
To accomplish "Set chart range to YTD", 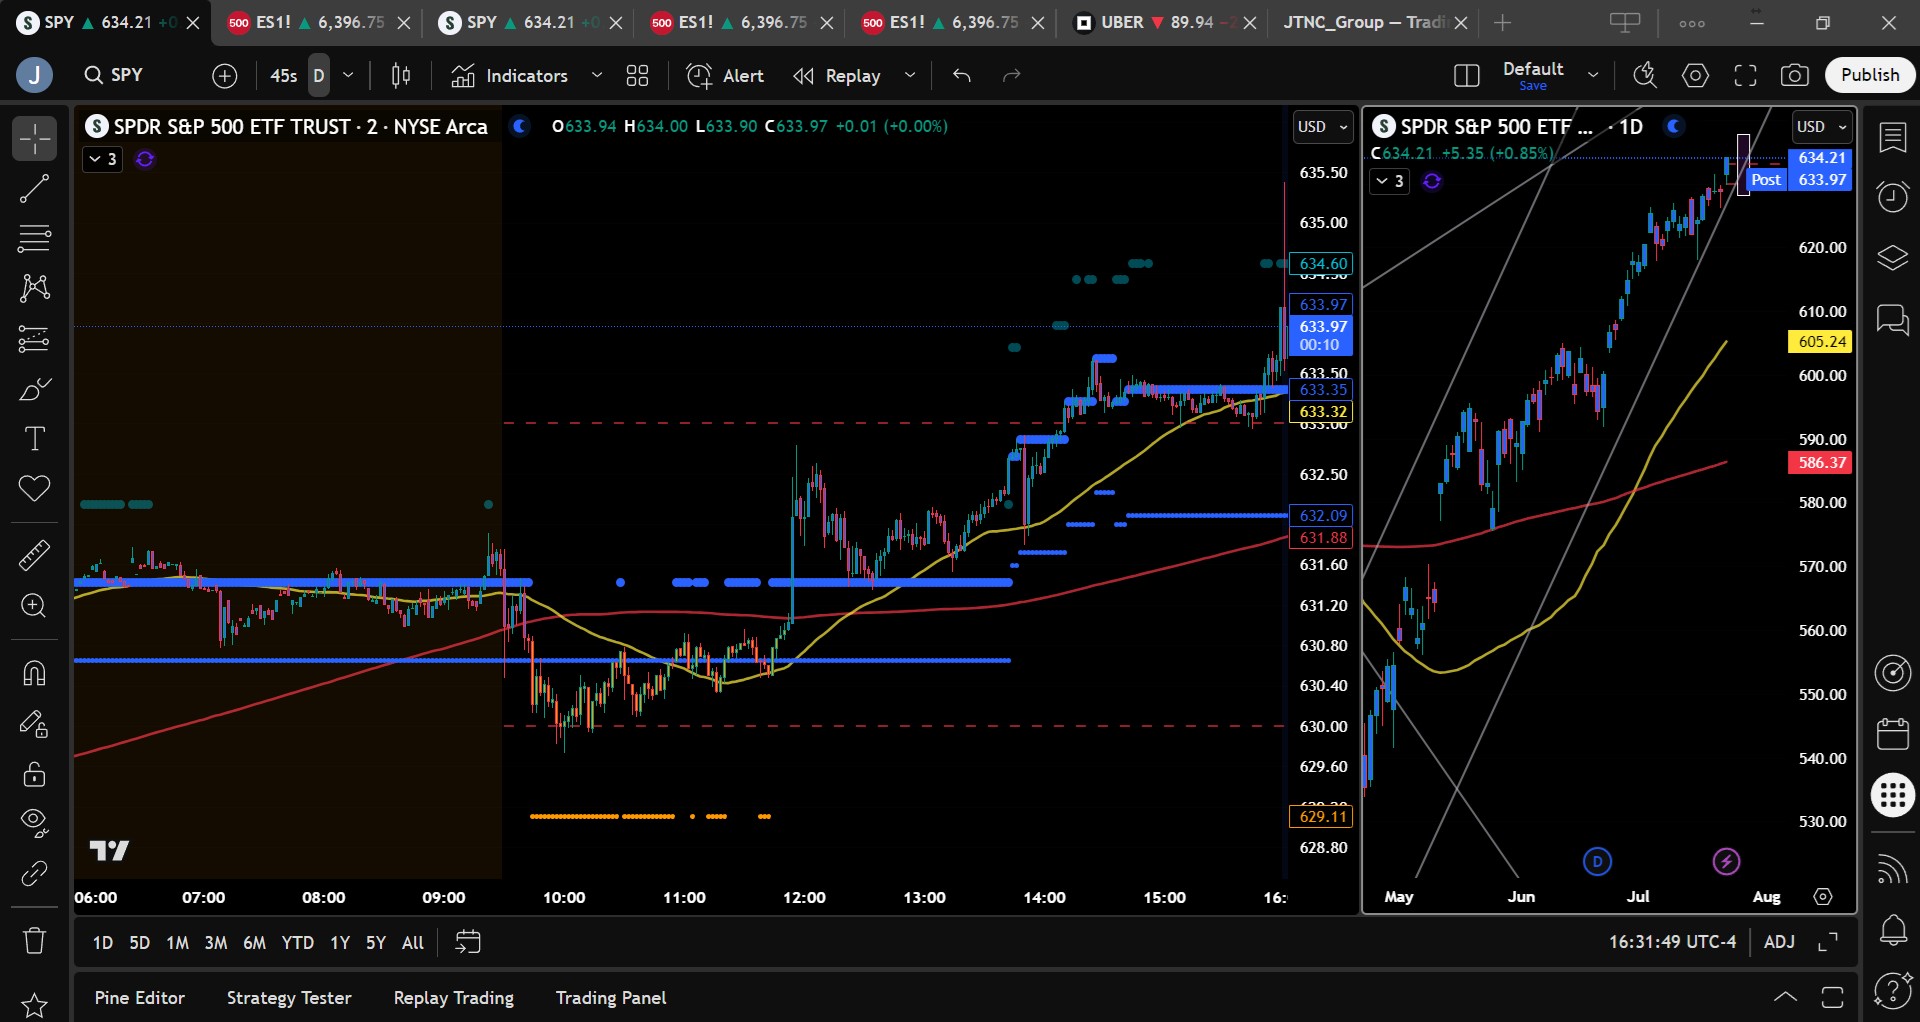I will point(297,942).
